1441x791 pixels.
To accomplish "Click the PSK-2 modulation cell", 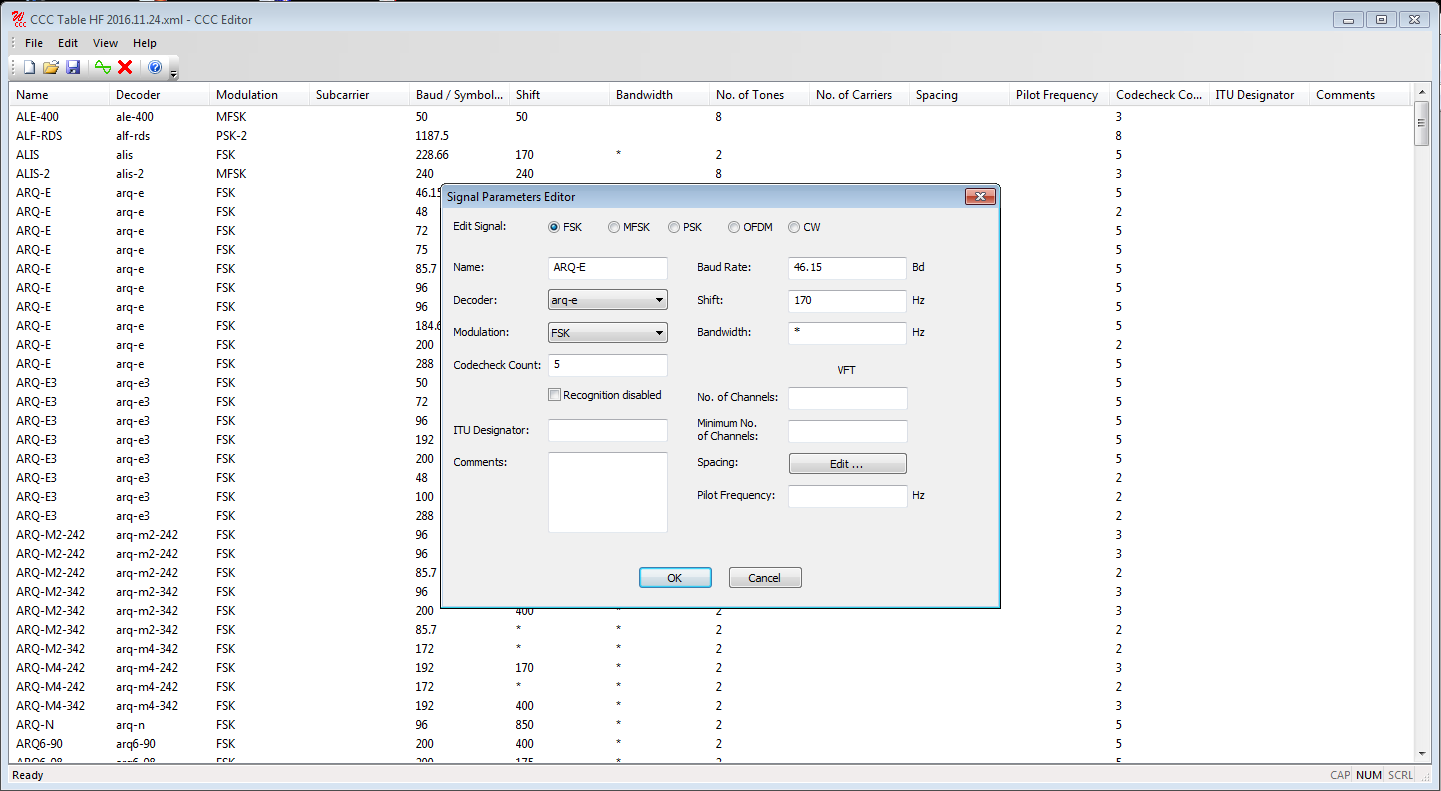I will coord(231,136).
